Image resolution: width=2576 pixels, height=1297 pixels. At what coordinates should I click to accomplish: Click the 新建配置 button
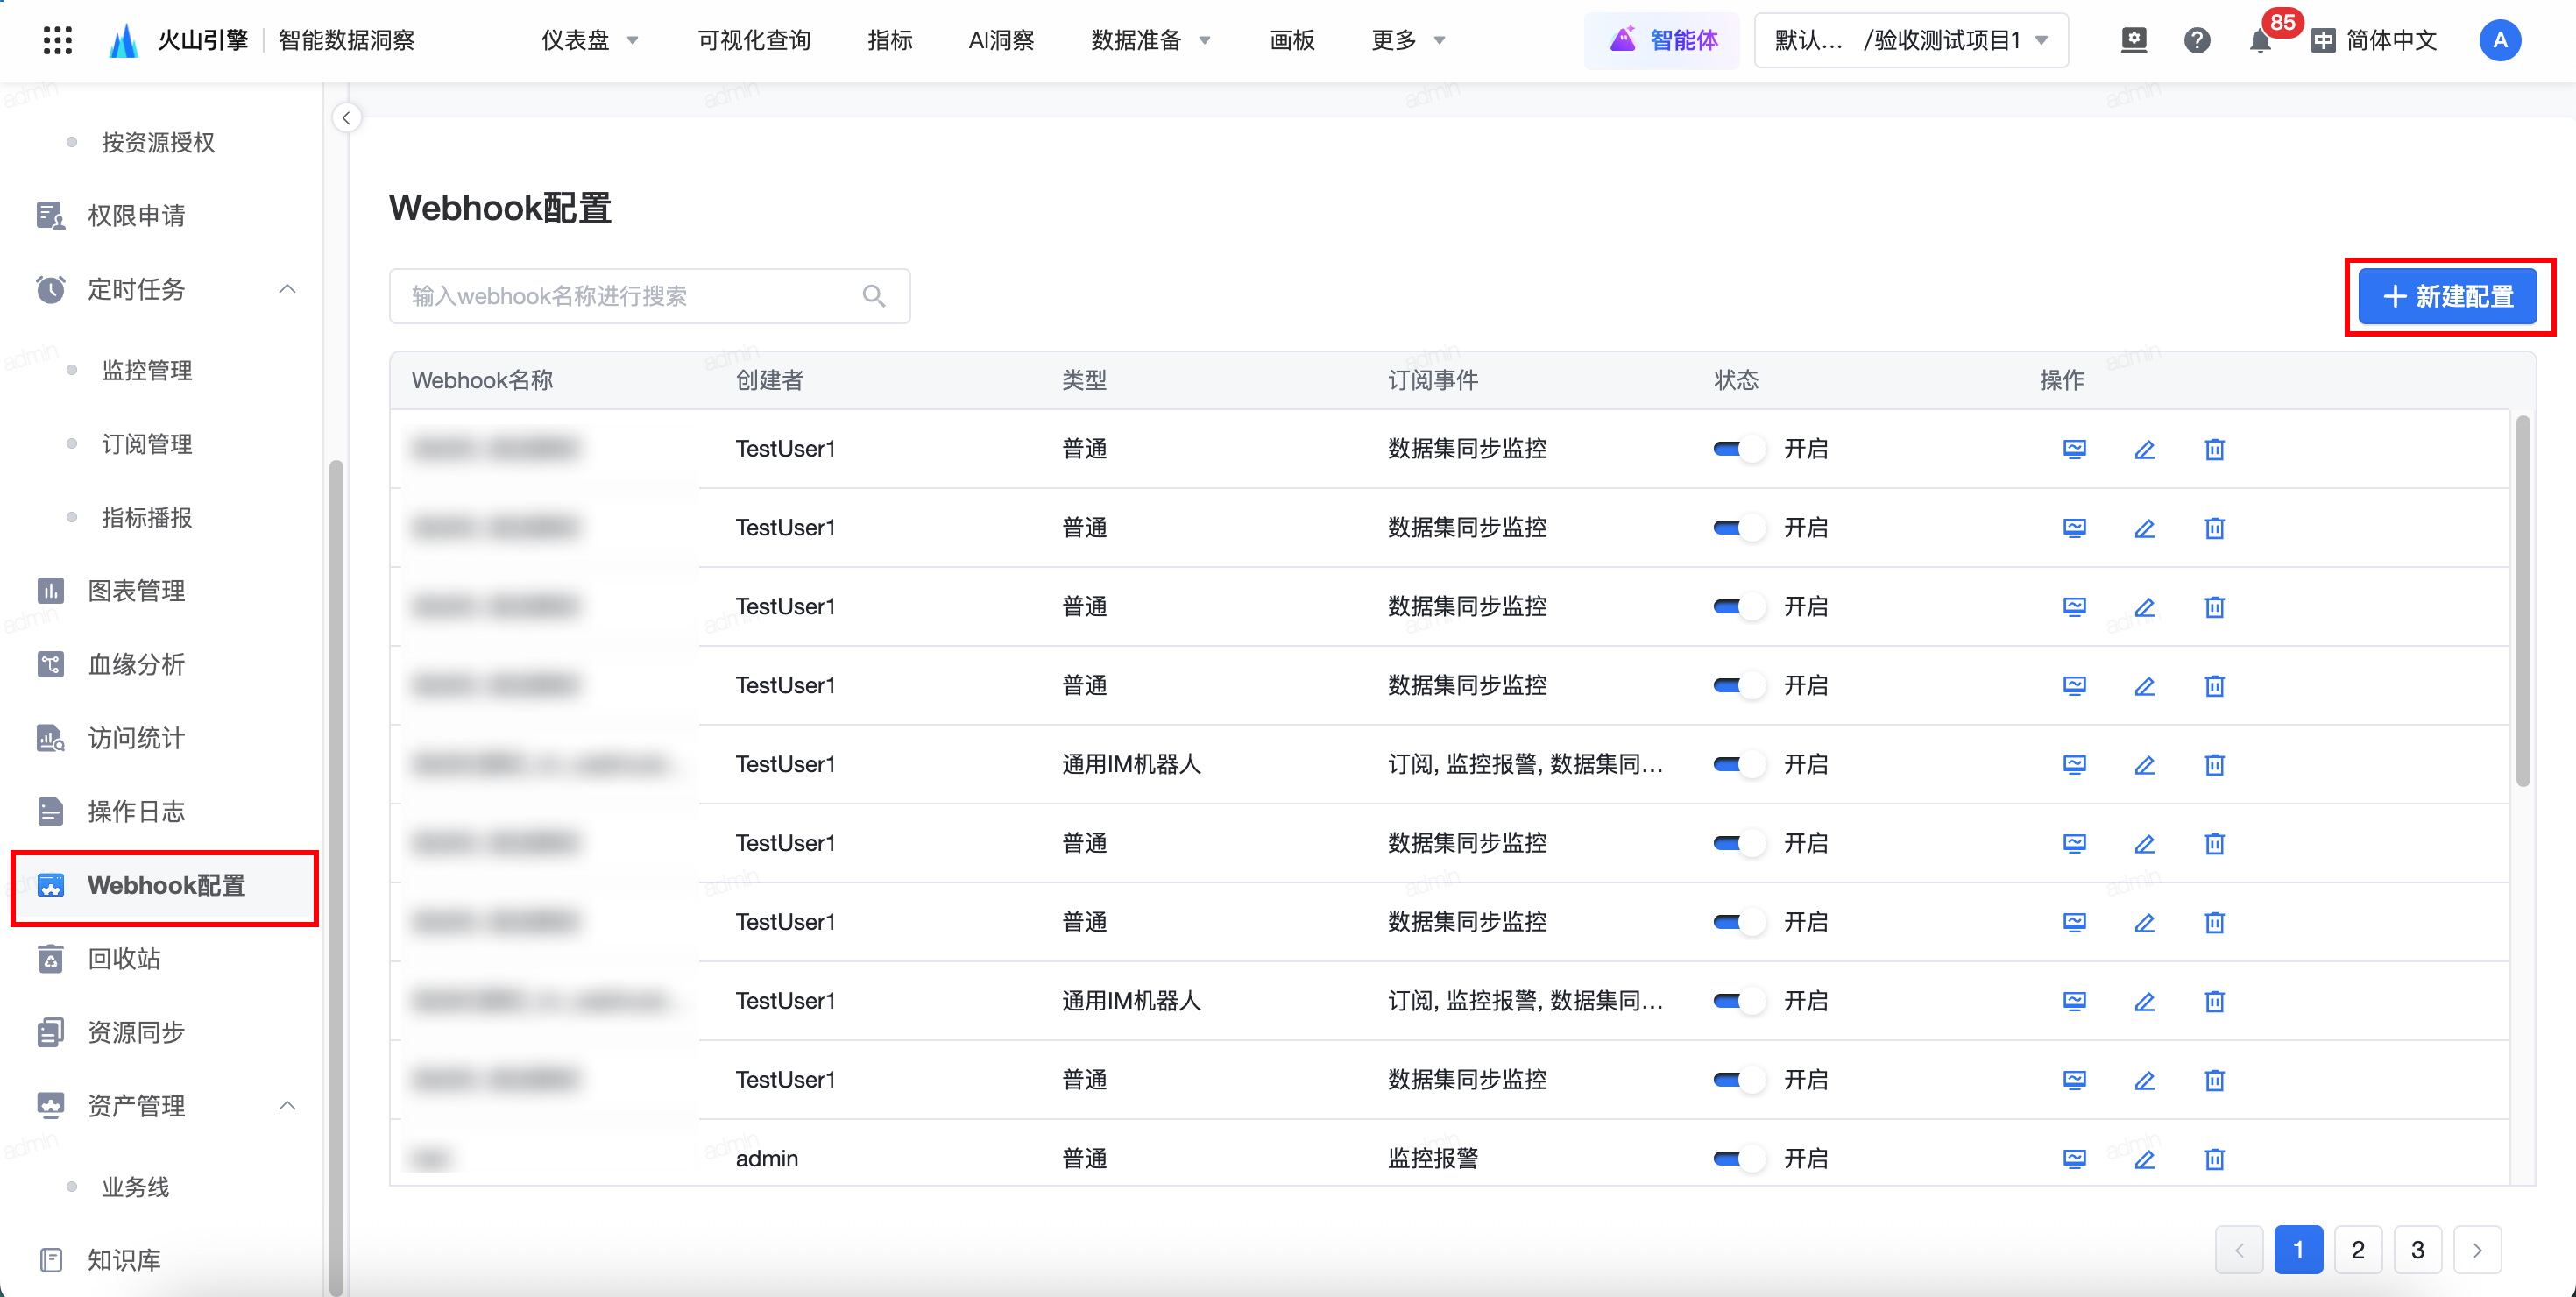coord(2447,297)
